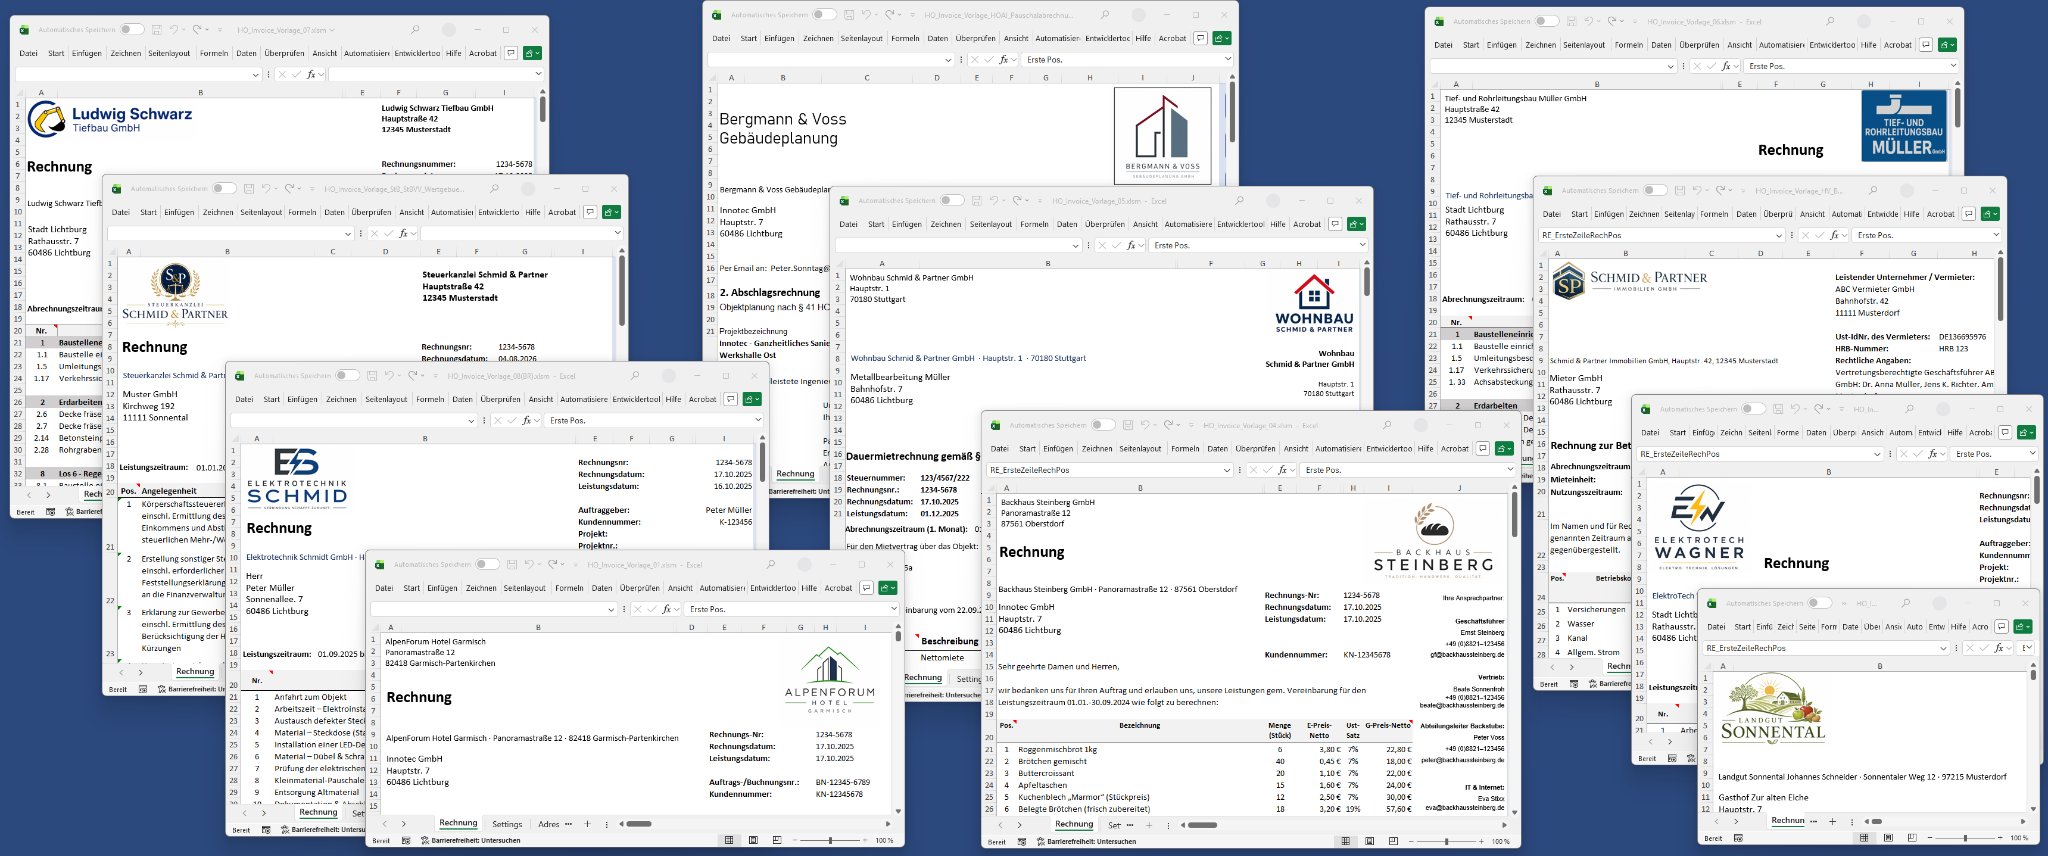Open Name Box dropdown in Ludwig Schwarz window
2048x856 pixels.
[x=256, y=74]
